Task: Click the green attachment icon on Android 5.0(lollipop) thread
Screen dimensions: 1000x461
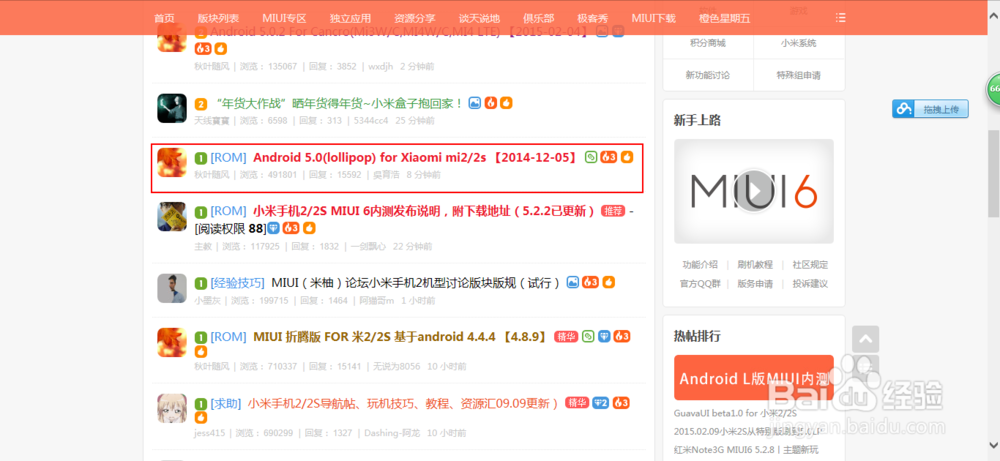Action: (591, 157)
